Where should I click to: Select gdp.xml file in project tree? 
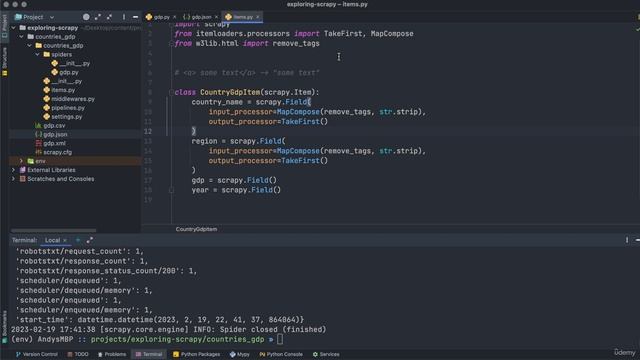coord(50,143)
